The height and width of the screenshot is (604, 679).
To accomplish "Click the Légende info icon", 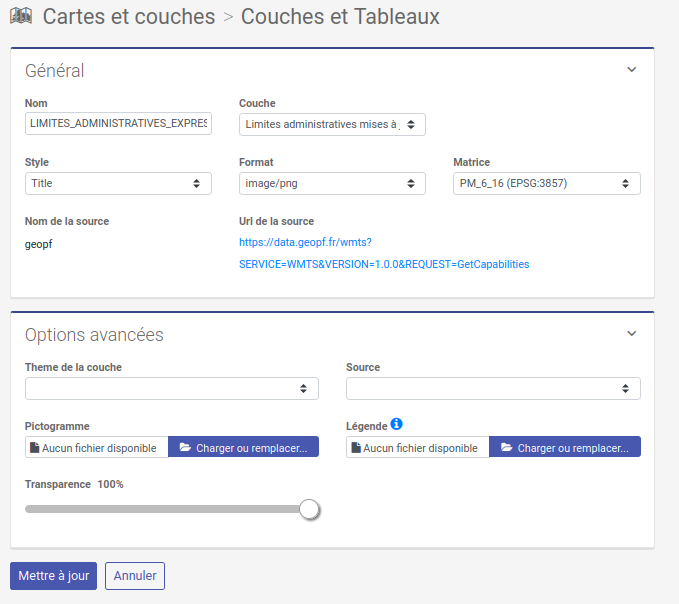I will click(396, 424).
